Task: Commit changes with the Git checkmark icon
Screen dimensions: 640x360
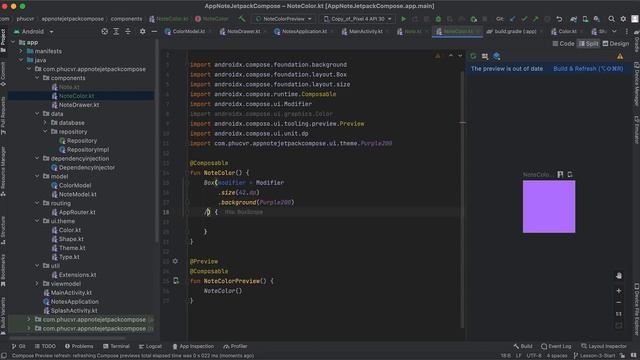Action: click(524, 19)
